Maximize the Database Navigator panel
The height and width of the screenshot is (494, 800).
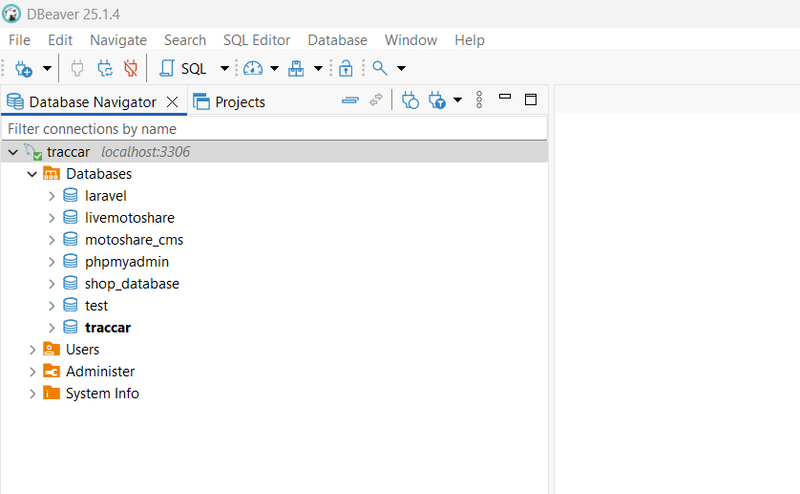click(x=531, y=100)
